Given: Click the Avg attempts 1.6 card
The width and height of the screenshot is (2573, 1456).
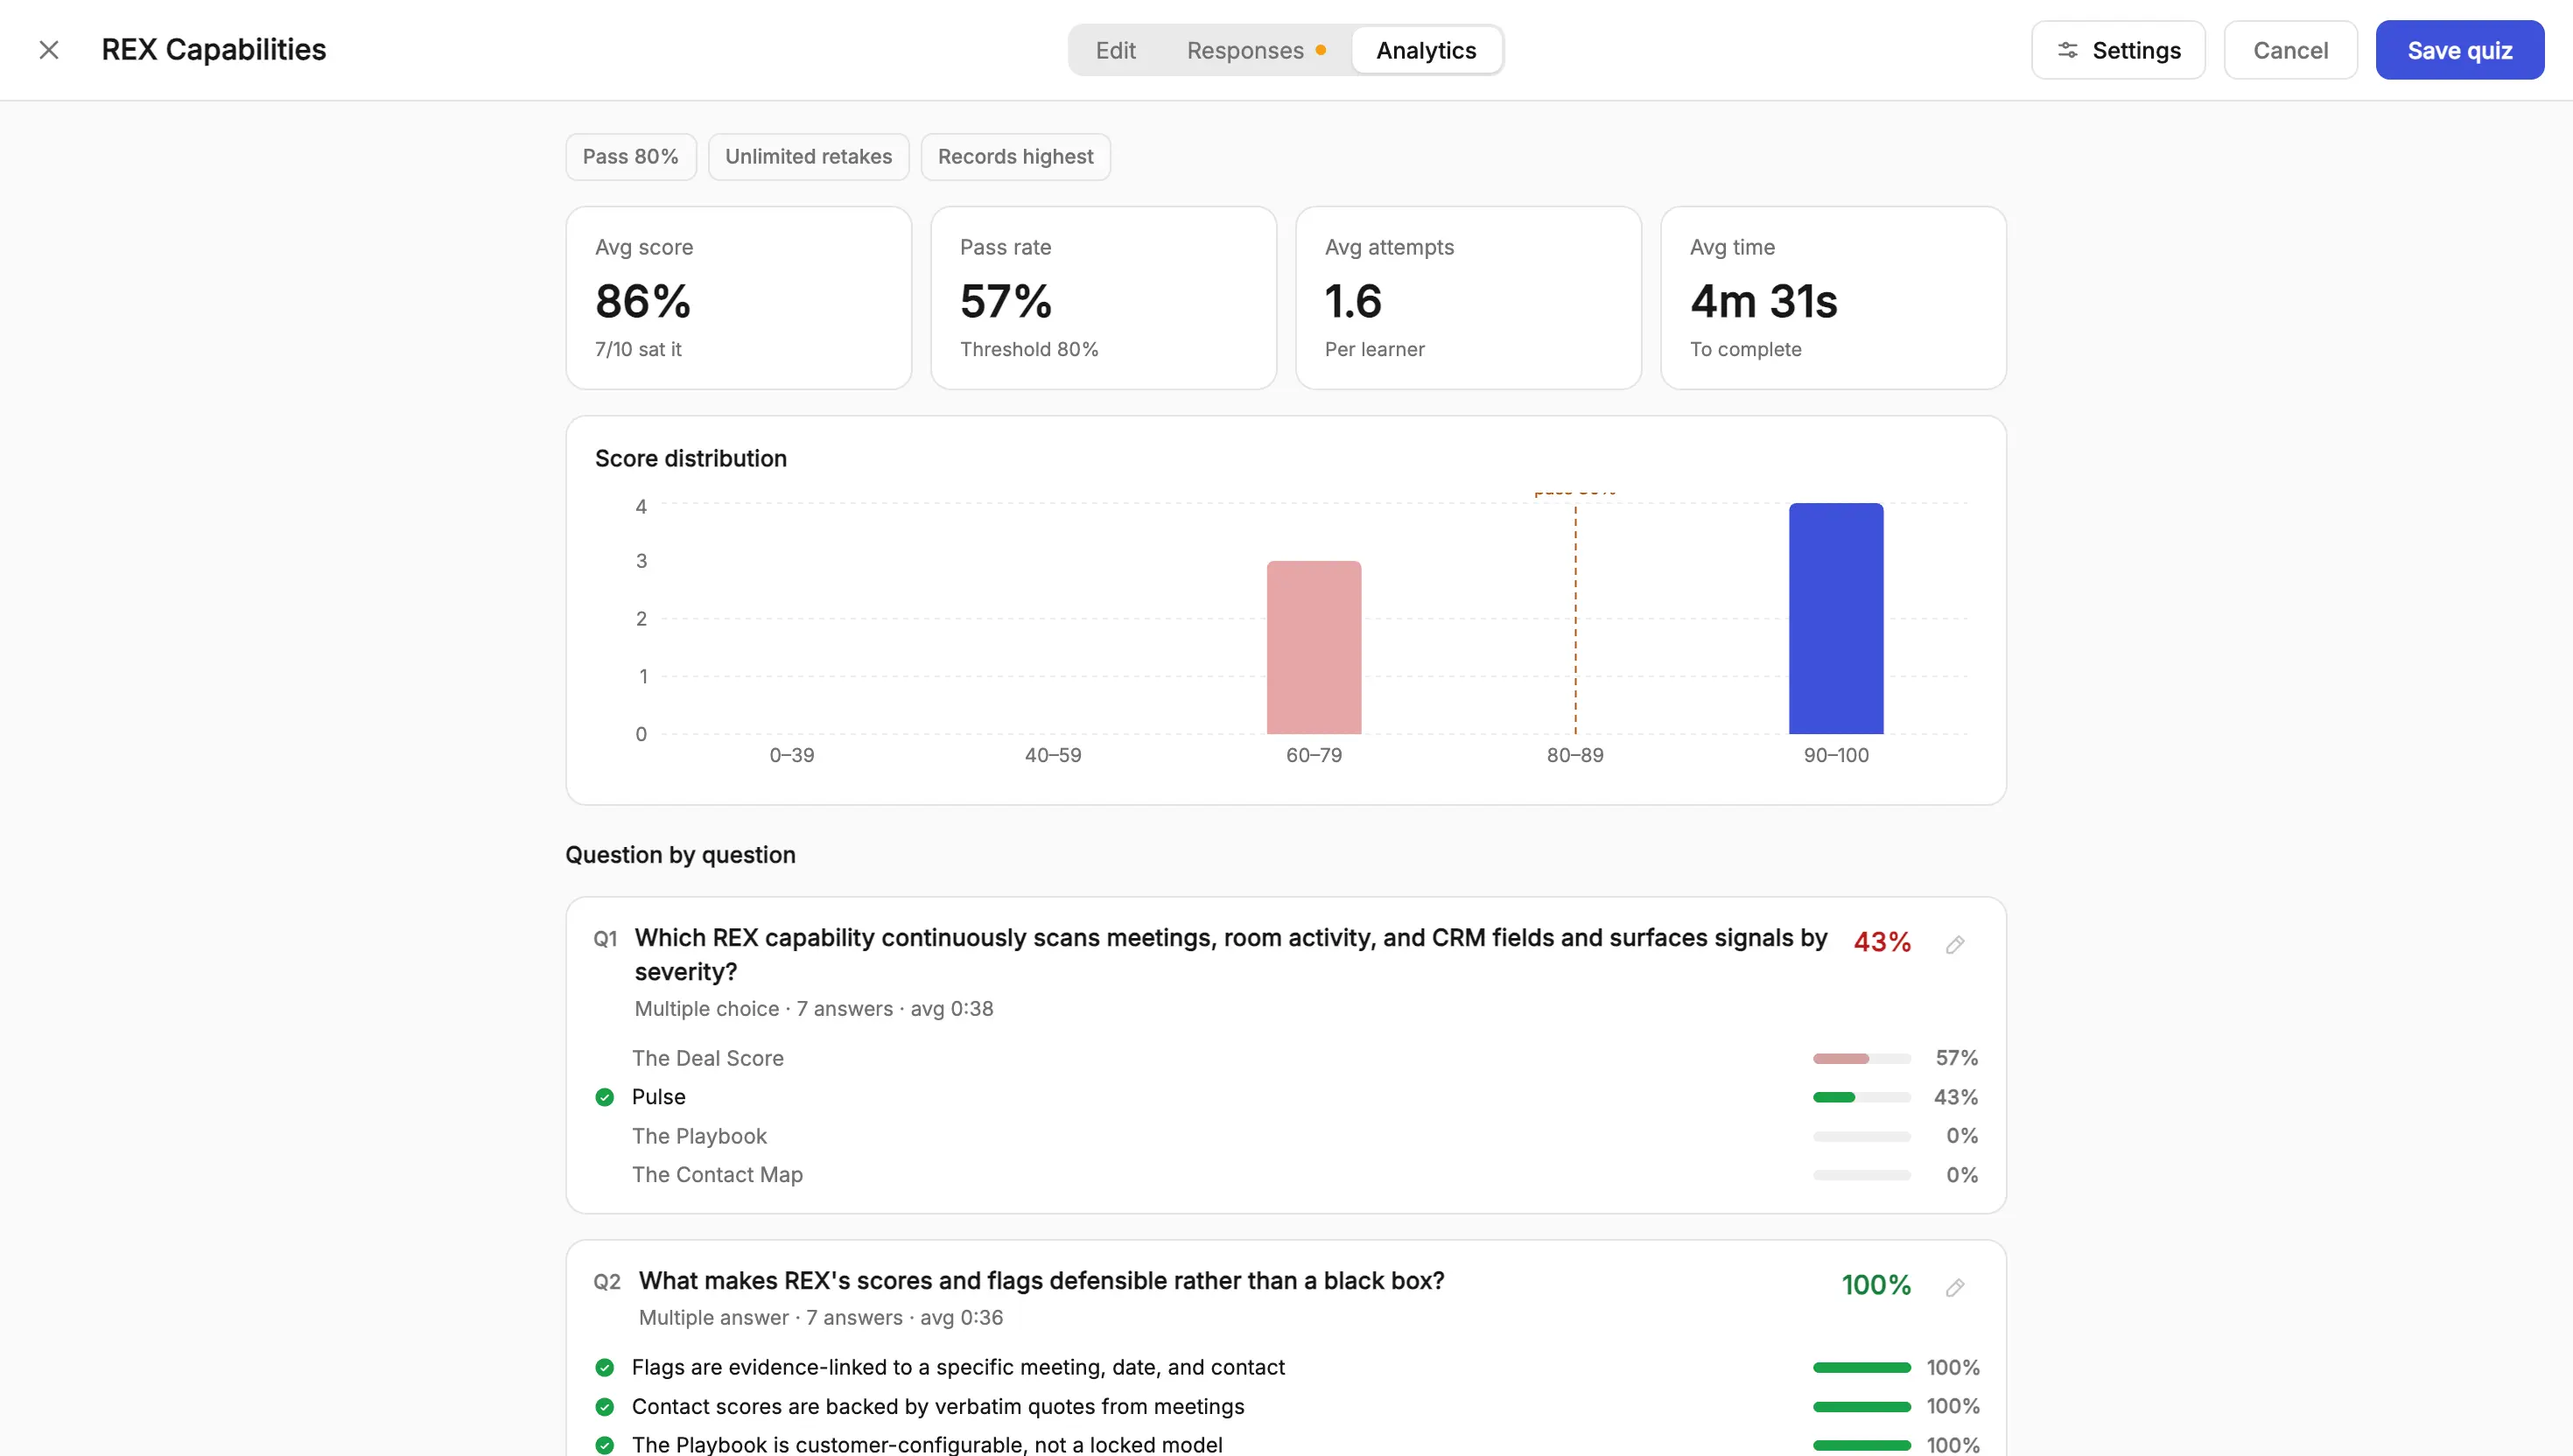Looking at the screenshot, I should point(1469,298).
